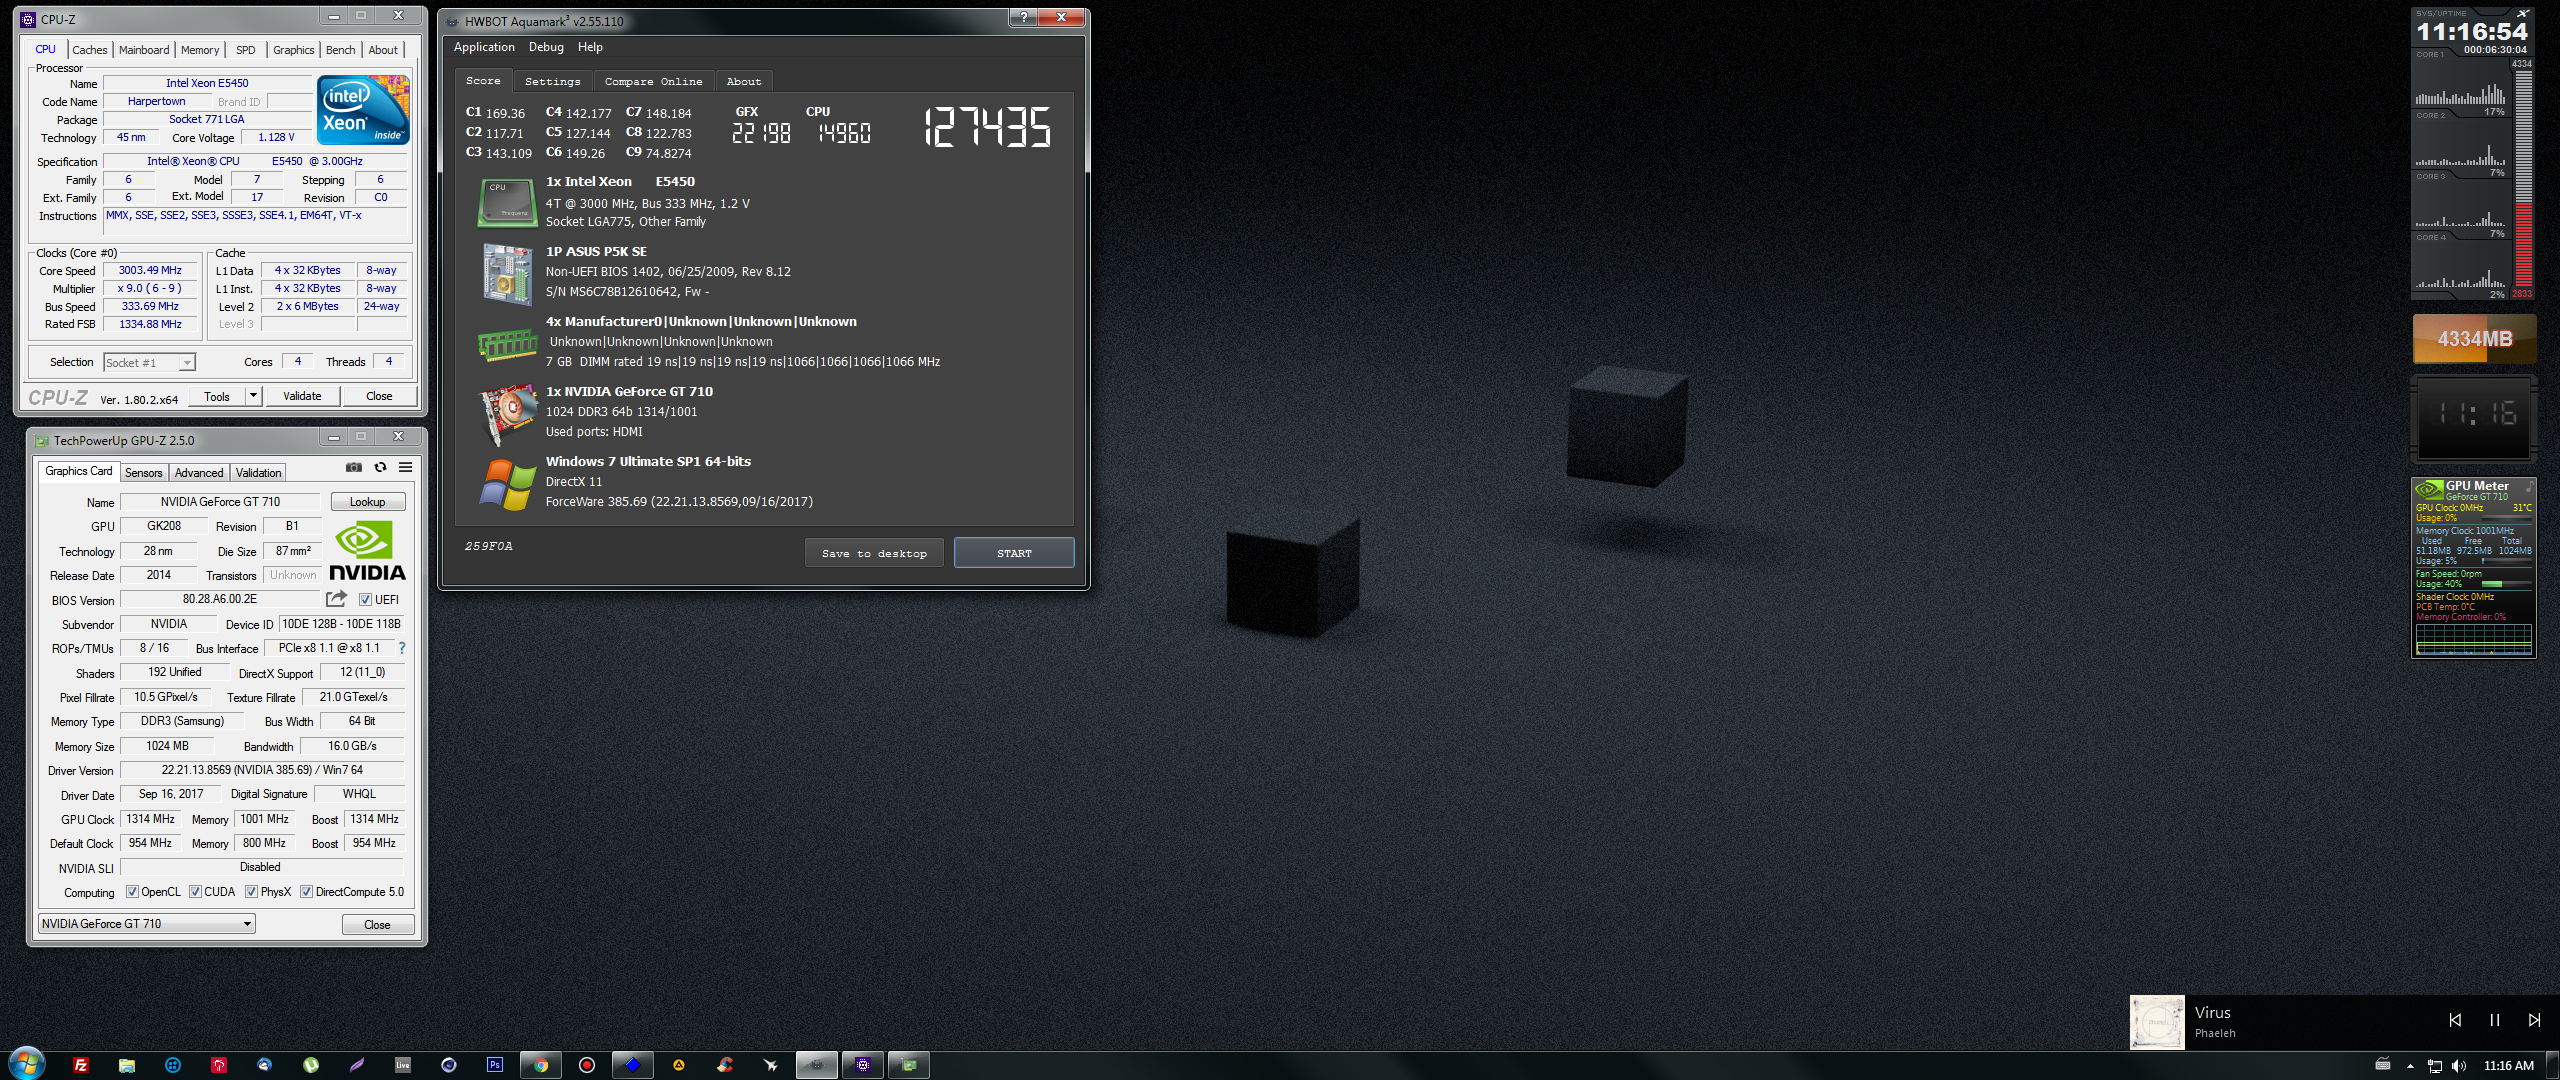
Task: Open Ableton Live from the taskbar
Action: [403, 1065]
